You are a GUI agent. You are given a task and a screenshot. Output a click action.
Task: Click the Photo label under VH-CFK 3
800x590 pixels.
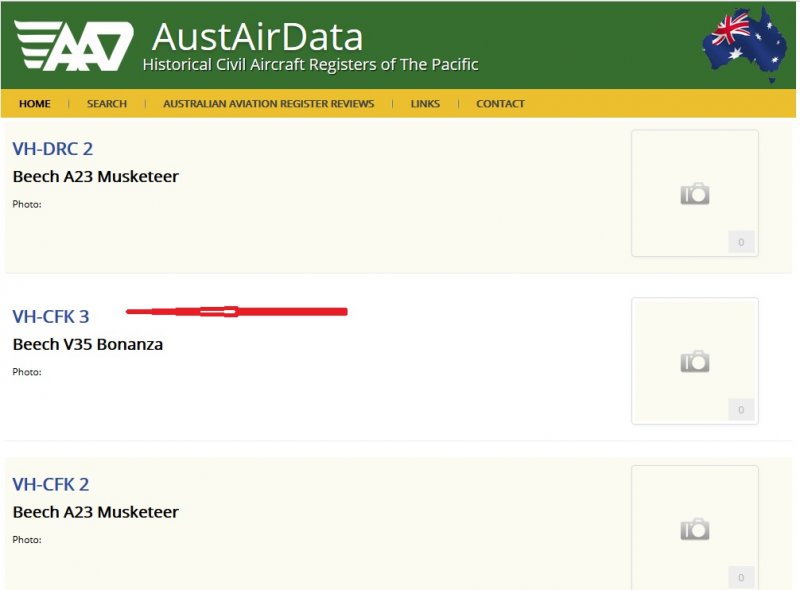27,372
